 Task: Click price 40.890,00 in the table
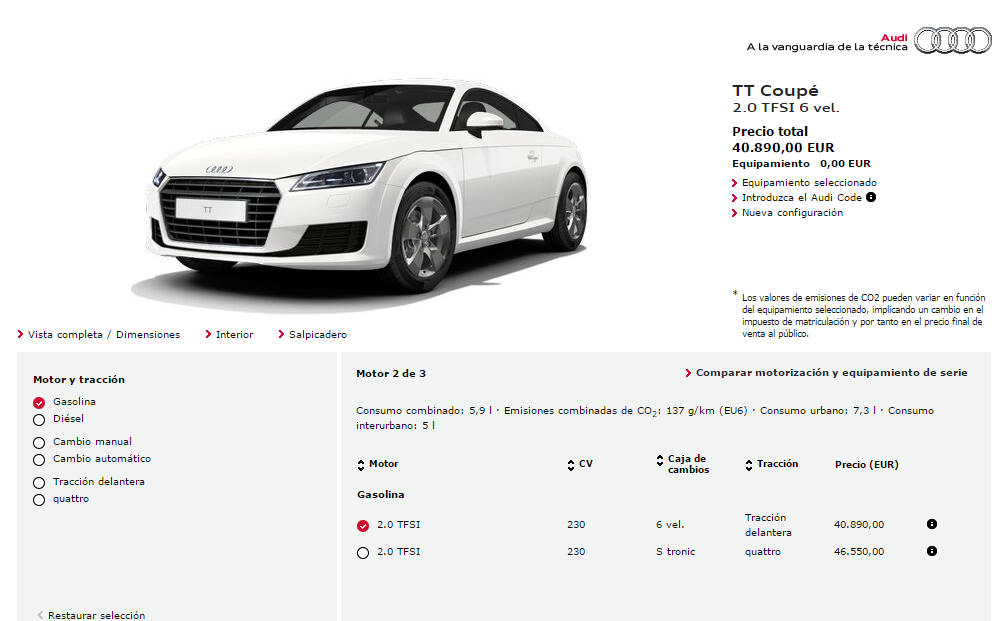[x=858, y=525]
